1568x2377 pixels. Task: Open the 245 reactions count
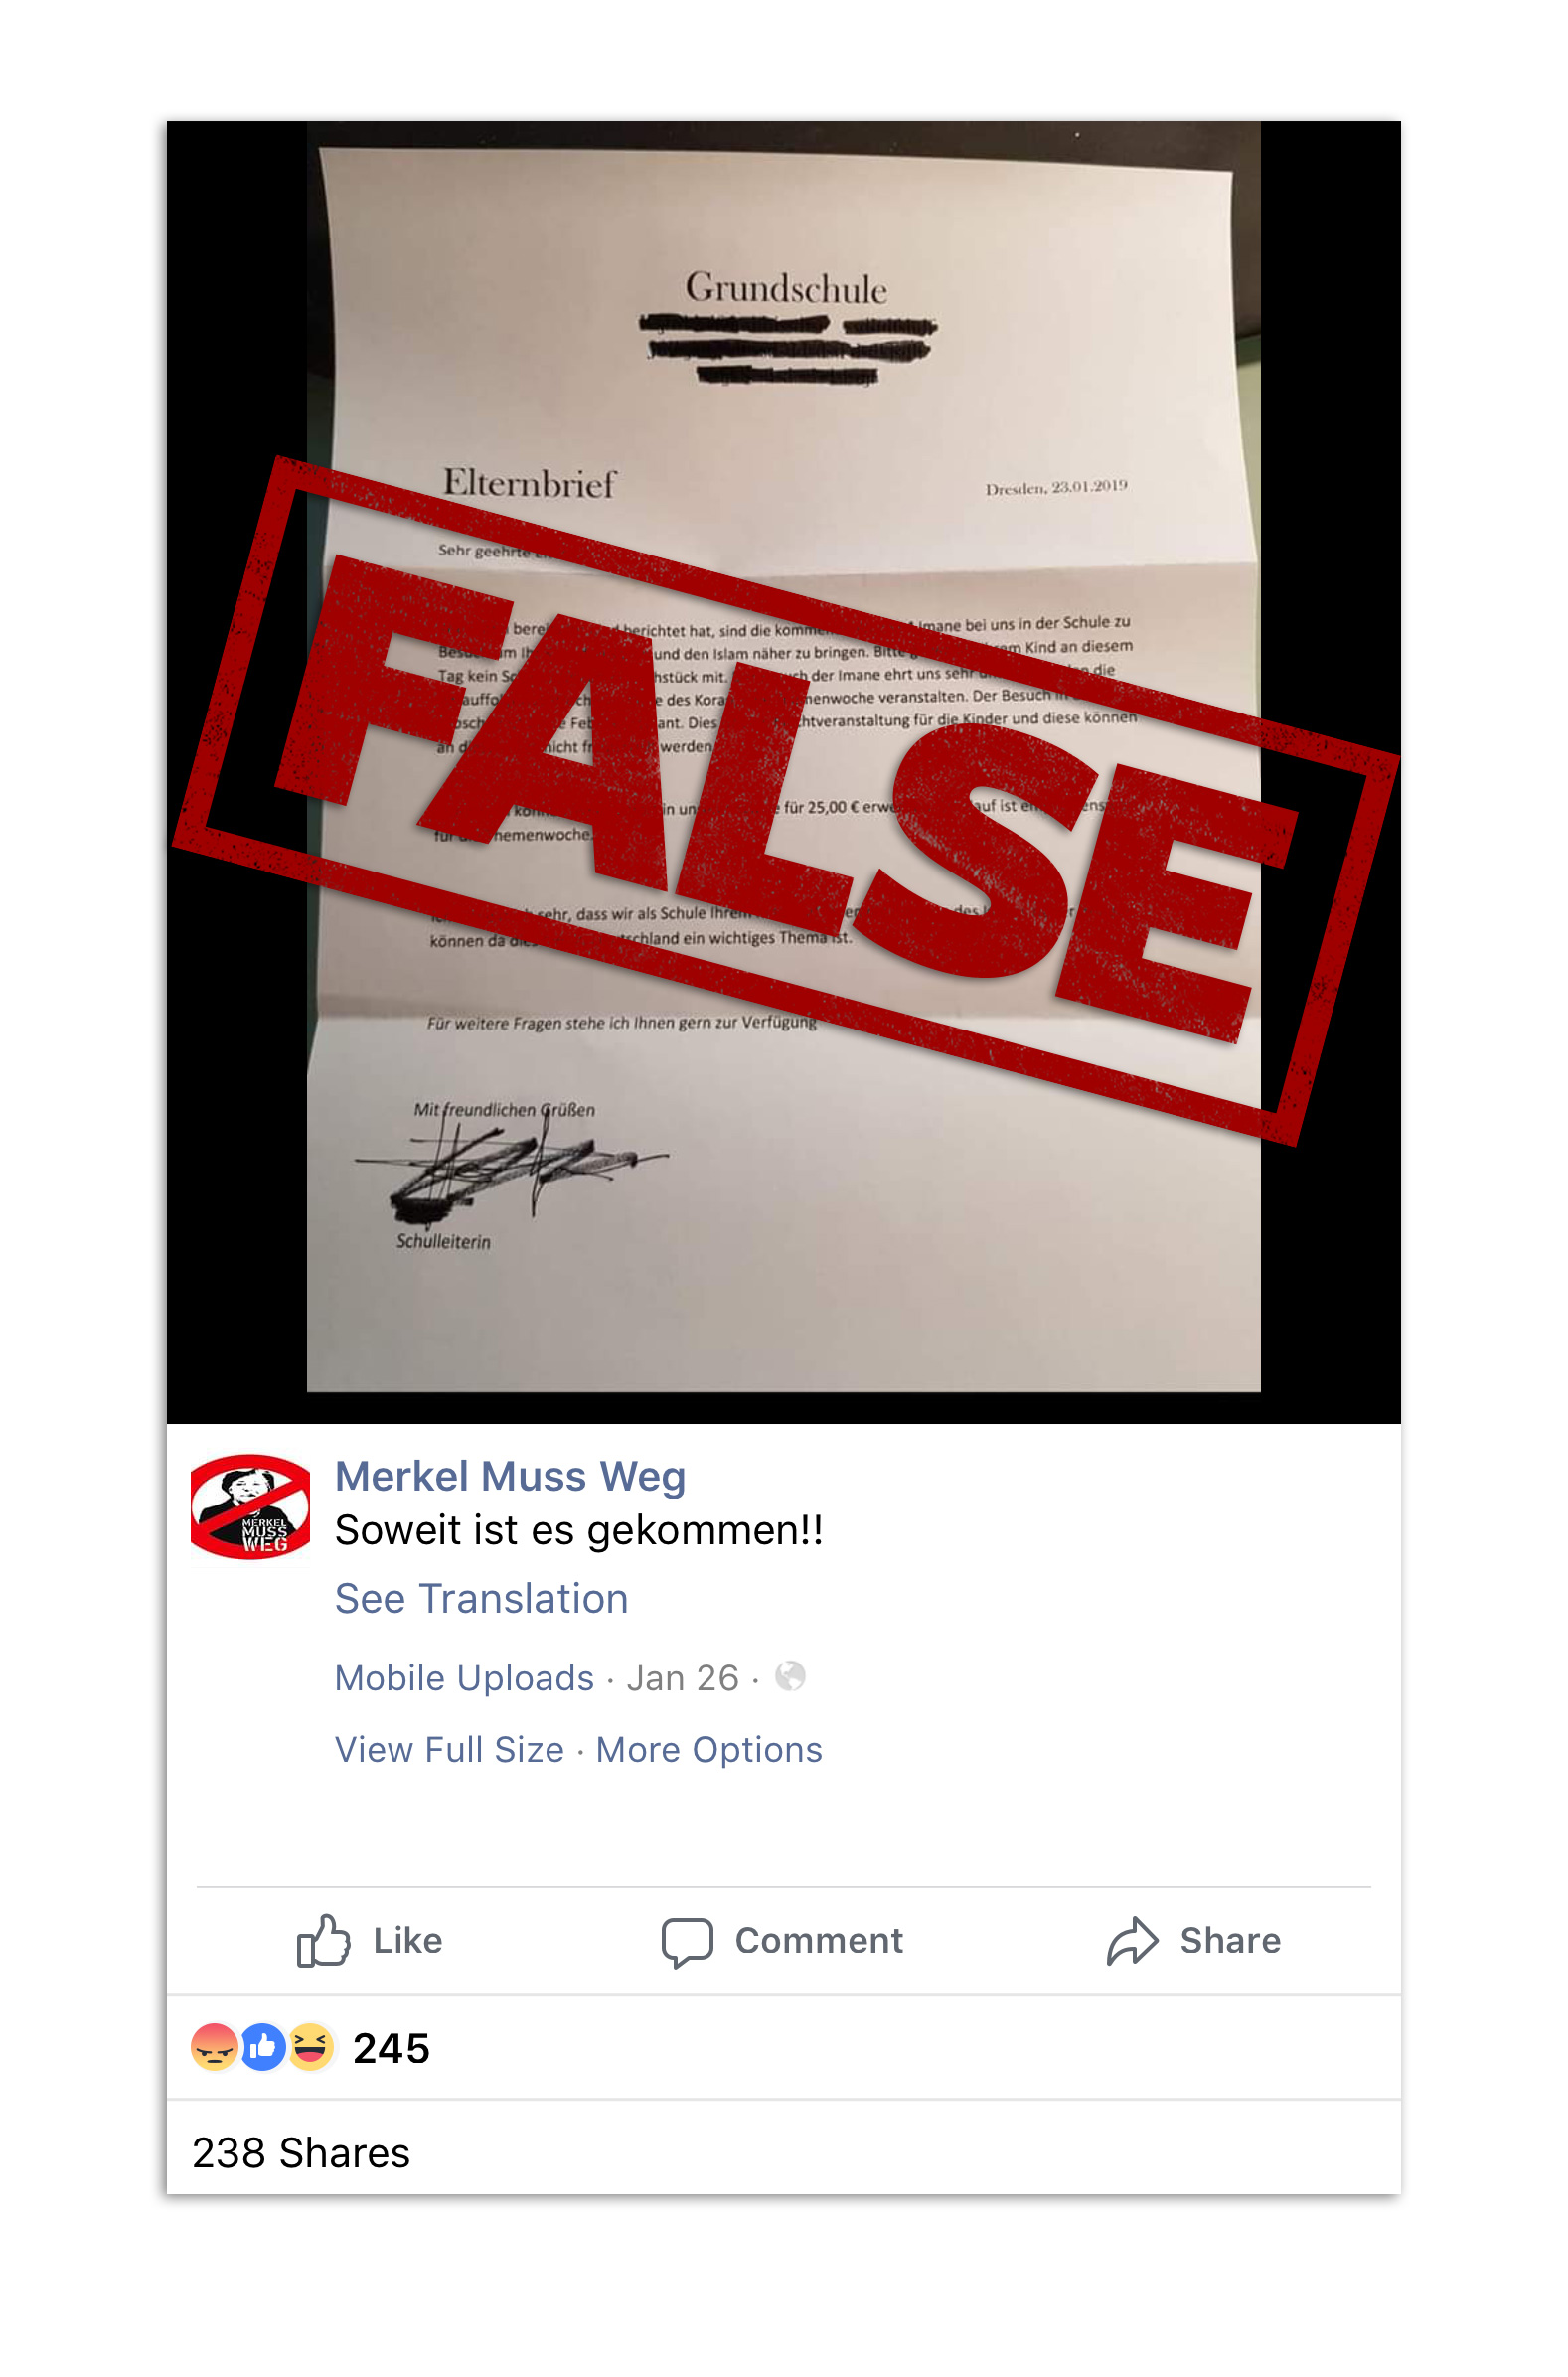click(x=391, y=2048)
